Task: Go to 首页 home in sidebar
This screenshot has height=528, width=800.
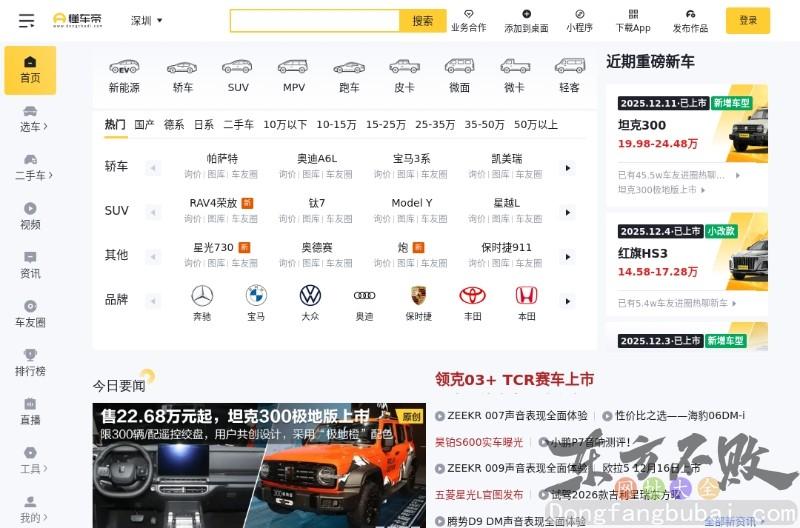Action: point(30,70)
